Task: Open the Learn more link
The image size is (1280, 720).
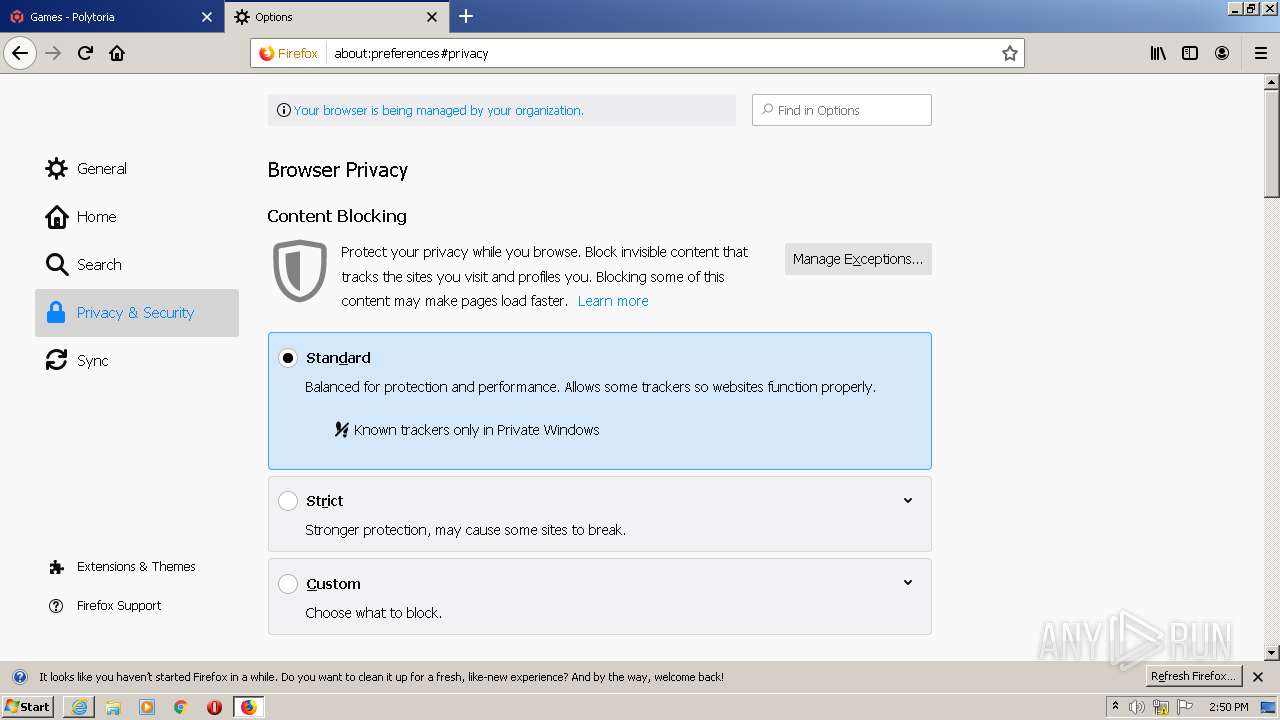Action: click(613, 301)
